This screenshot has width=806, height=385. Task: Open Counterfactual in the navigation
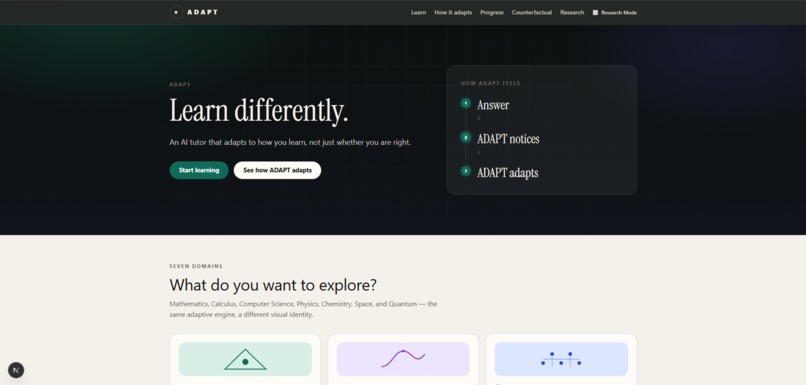532,12
